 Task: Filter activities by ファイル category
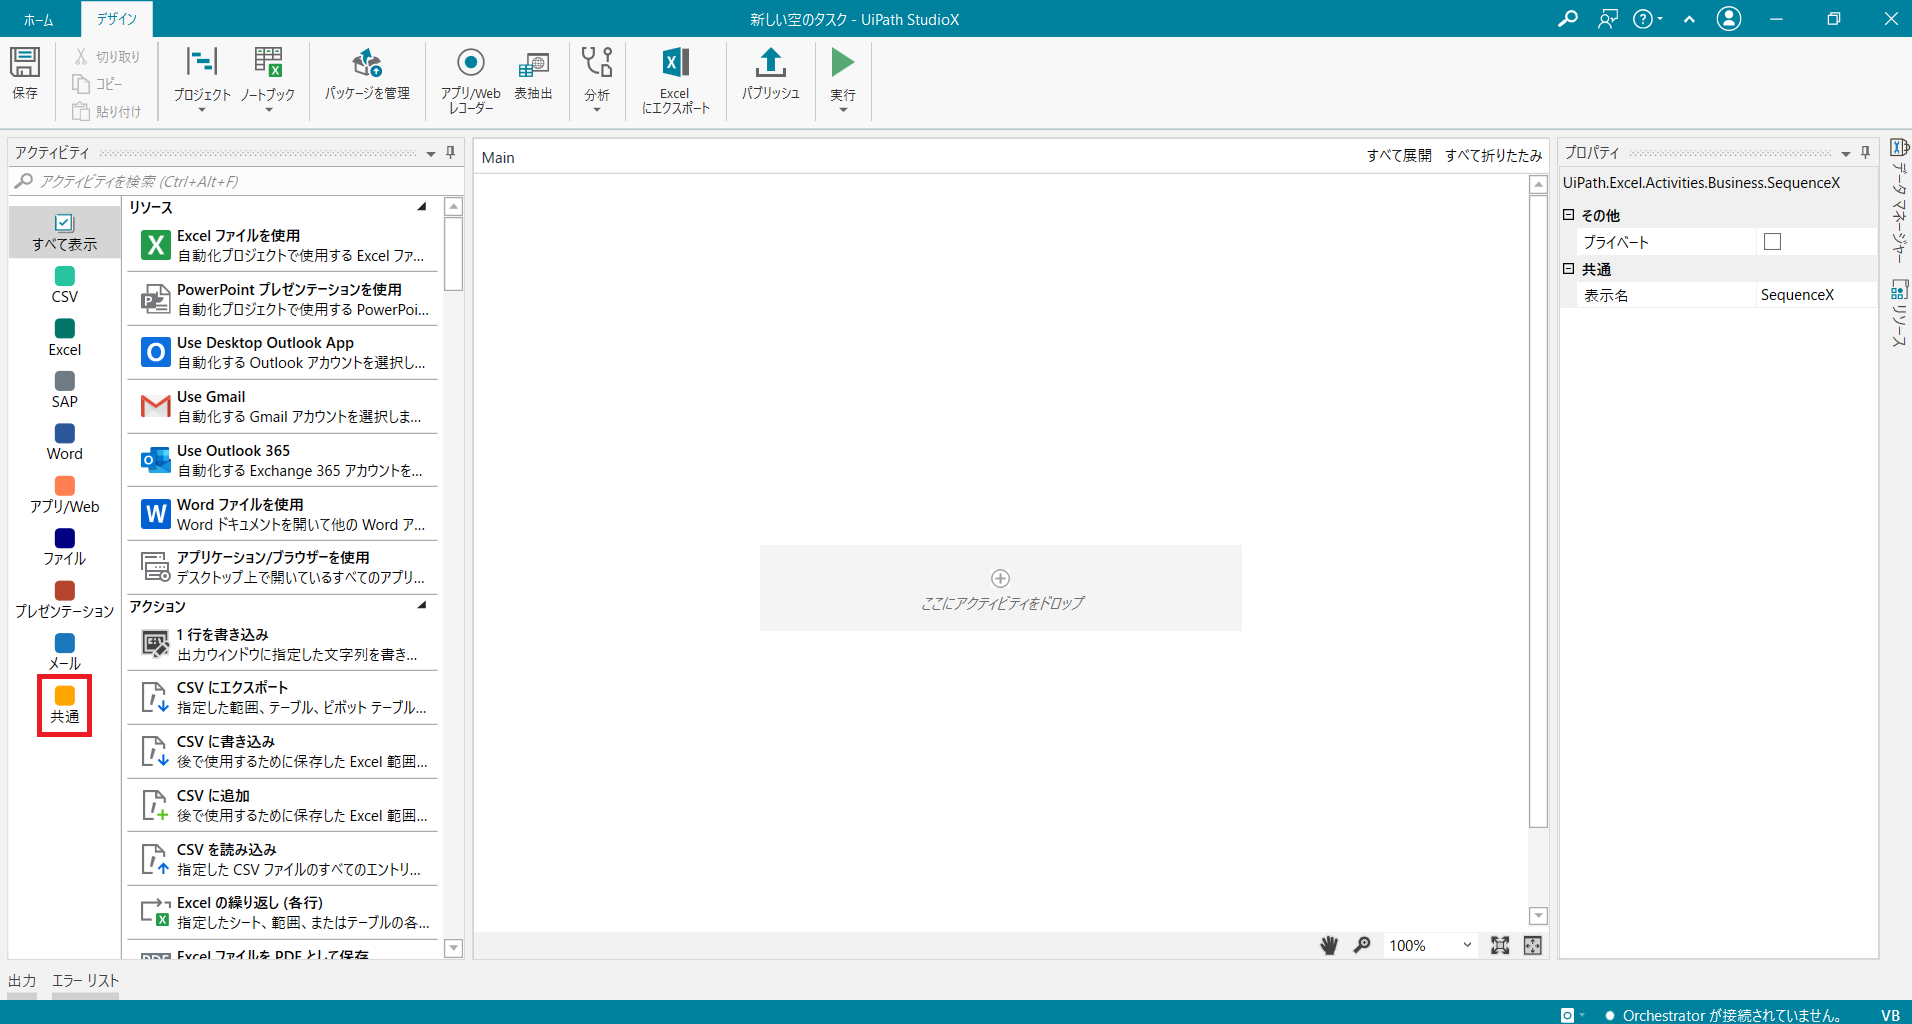[65, 547]
